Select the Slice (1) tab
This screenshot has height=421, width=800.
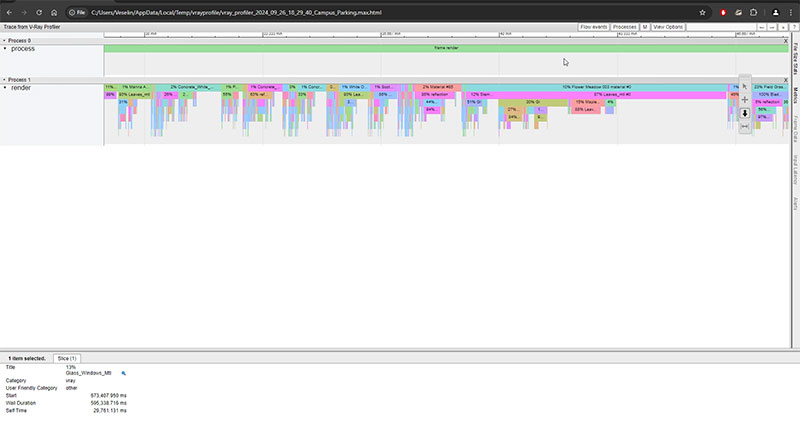67,359
